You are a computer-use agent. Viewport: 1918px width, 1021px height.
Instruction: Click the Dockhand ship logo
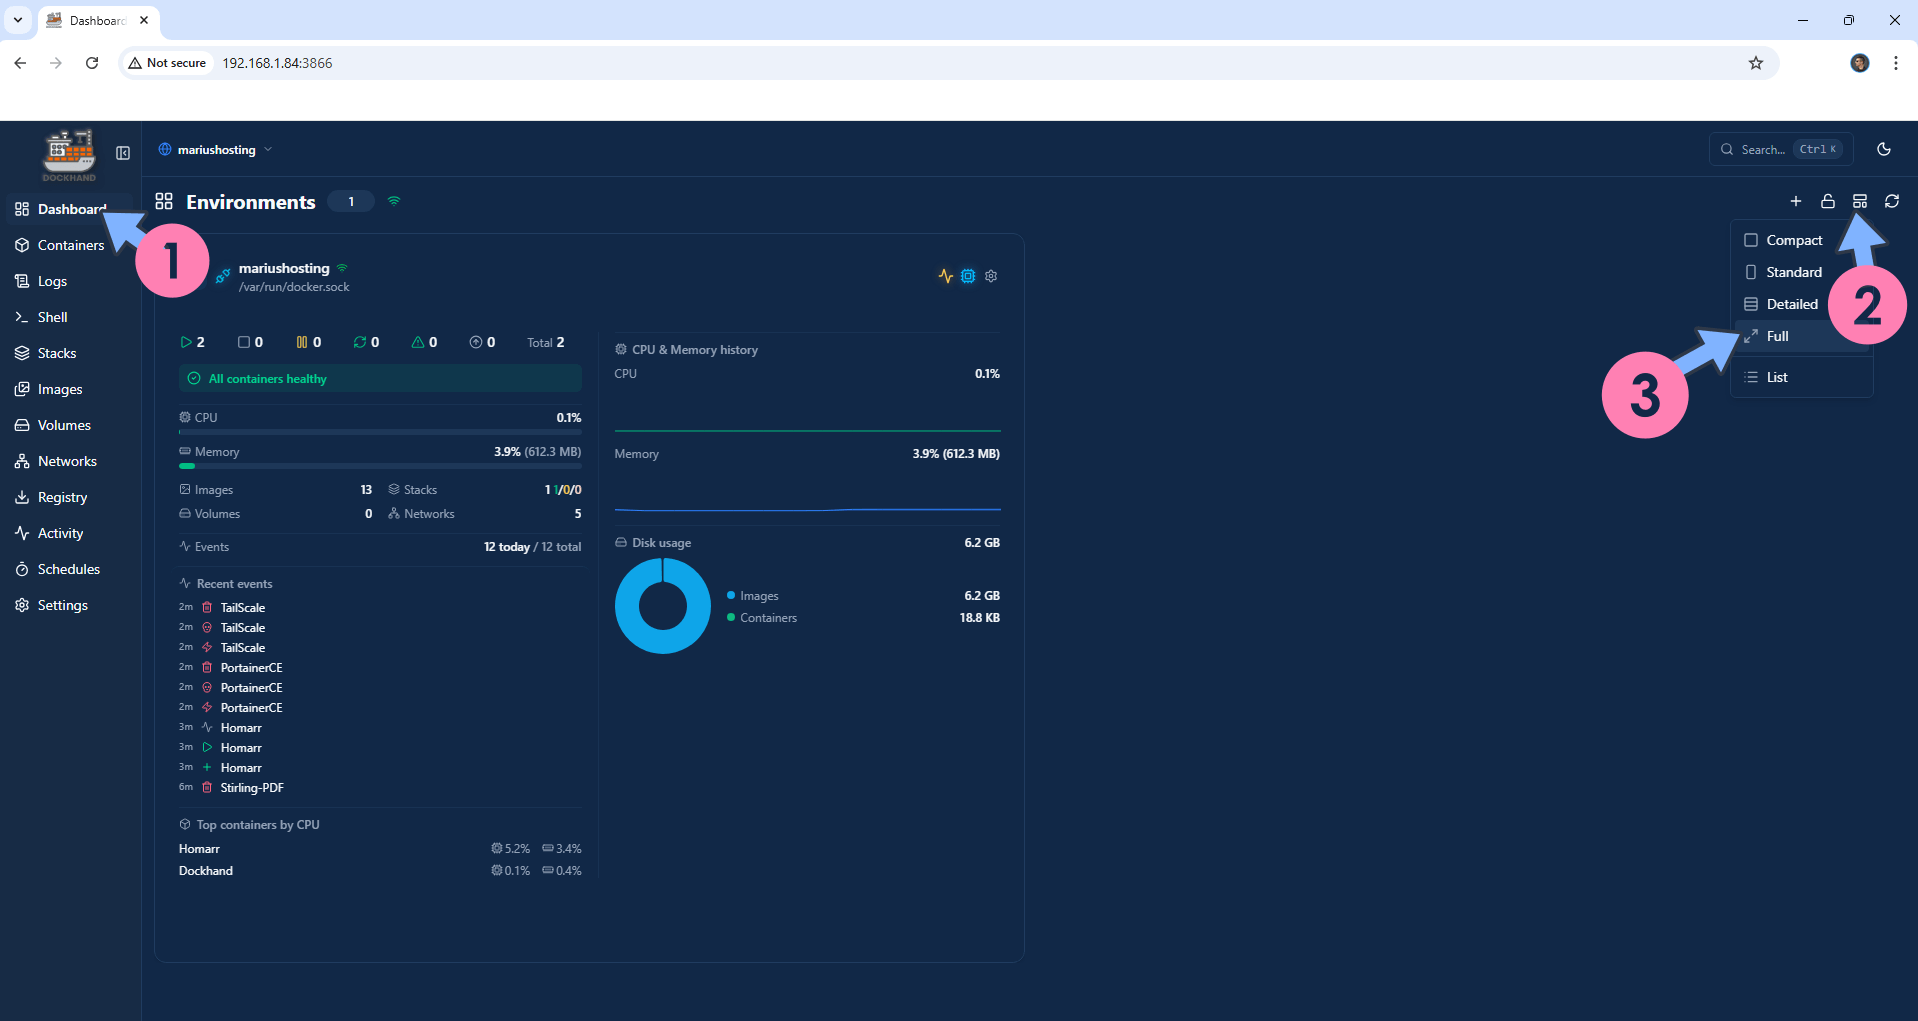pyautogui.click(x=69, y=154)
